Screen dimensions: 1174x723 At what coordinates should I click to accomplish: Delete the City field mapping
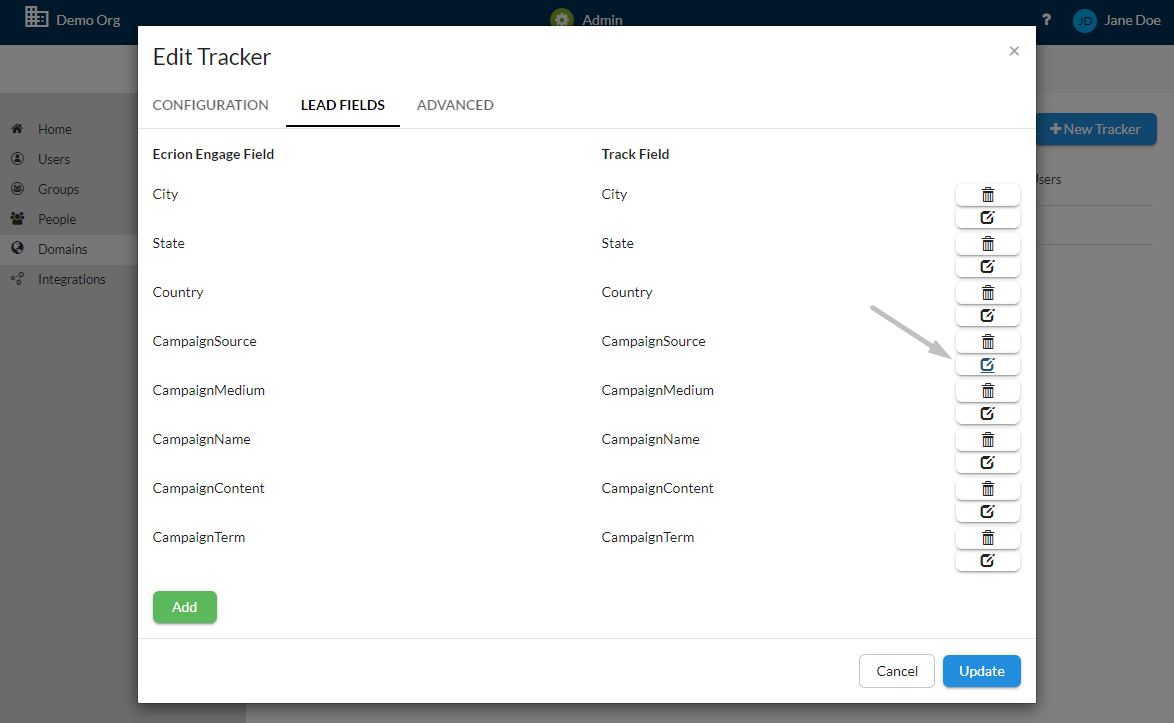pos(988,195)
